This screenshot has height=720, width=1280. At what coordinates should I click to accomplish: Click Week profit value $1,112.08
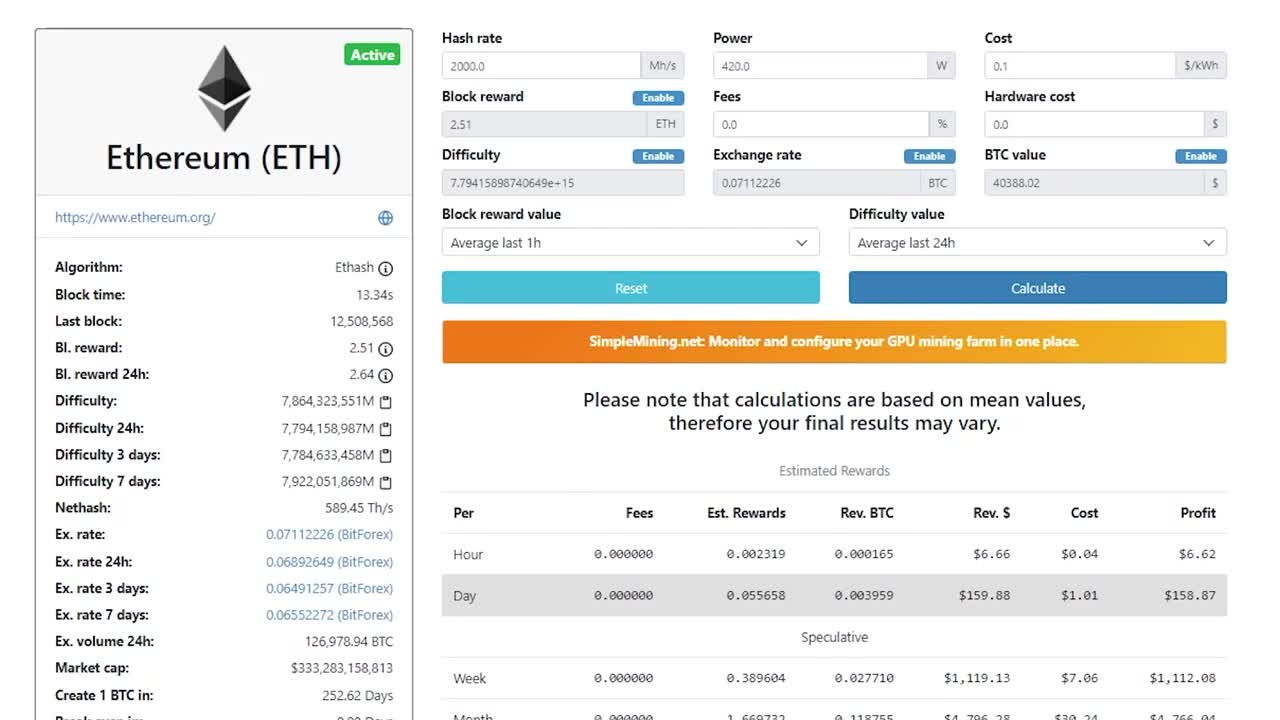click(1183, 678)
